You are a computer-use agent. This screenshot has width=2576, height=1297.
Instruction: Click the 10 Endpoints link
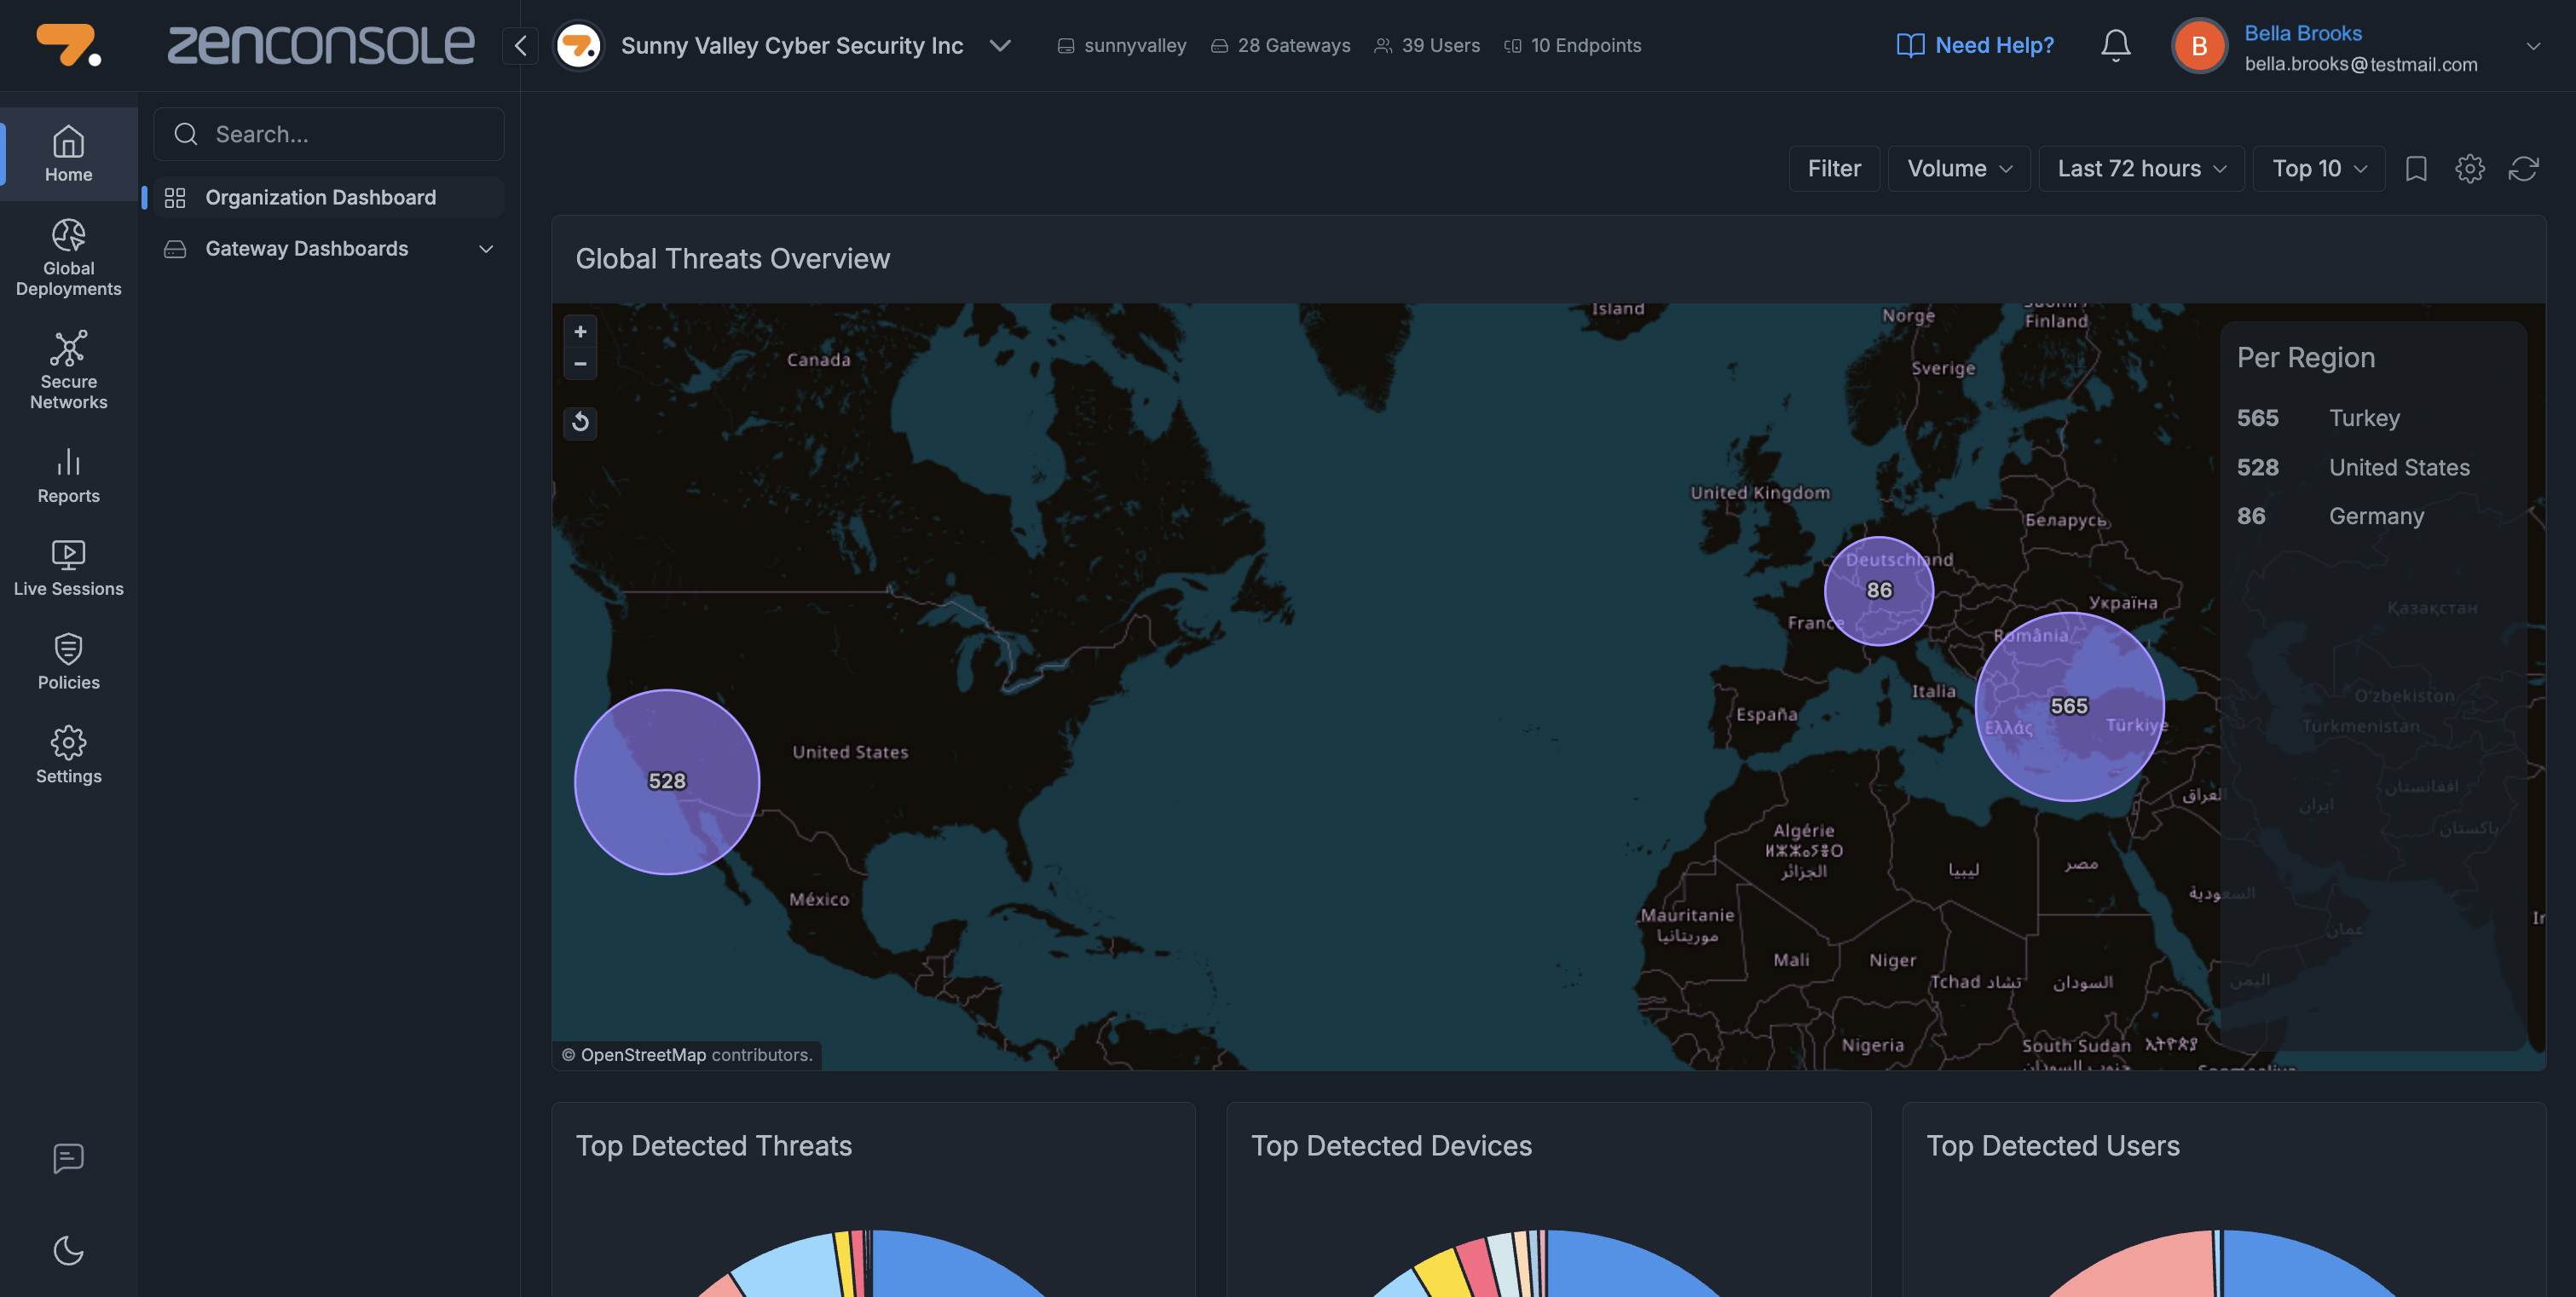point(1573,45)
